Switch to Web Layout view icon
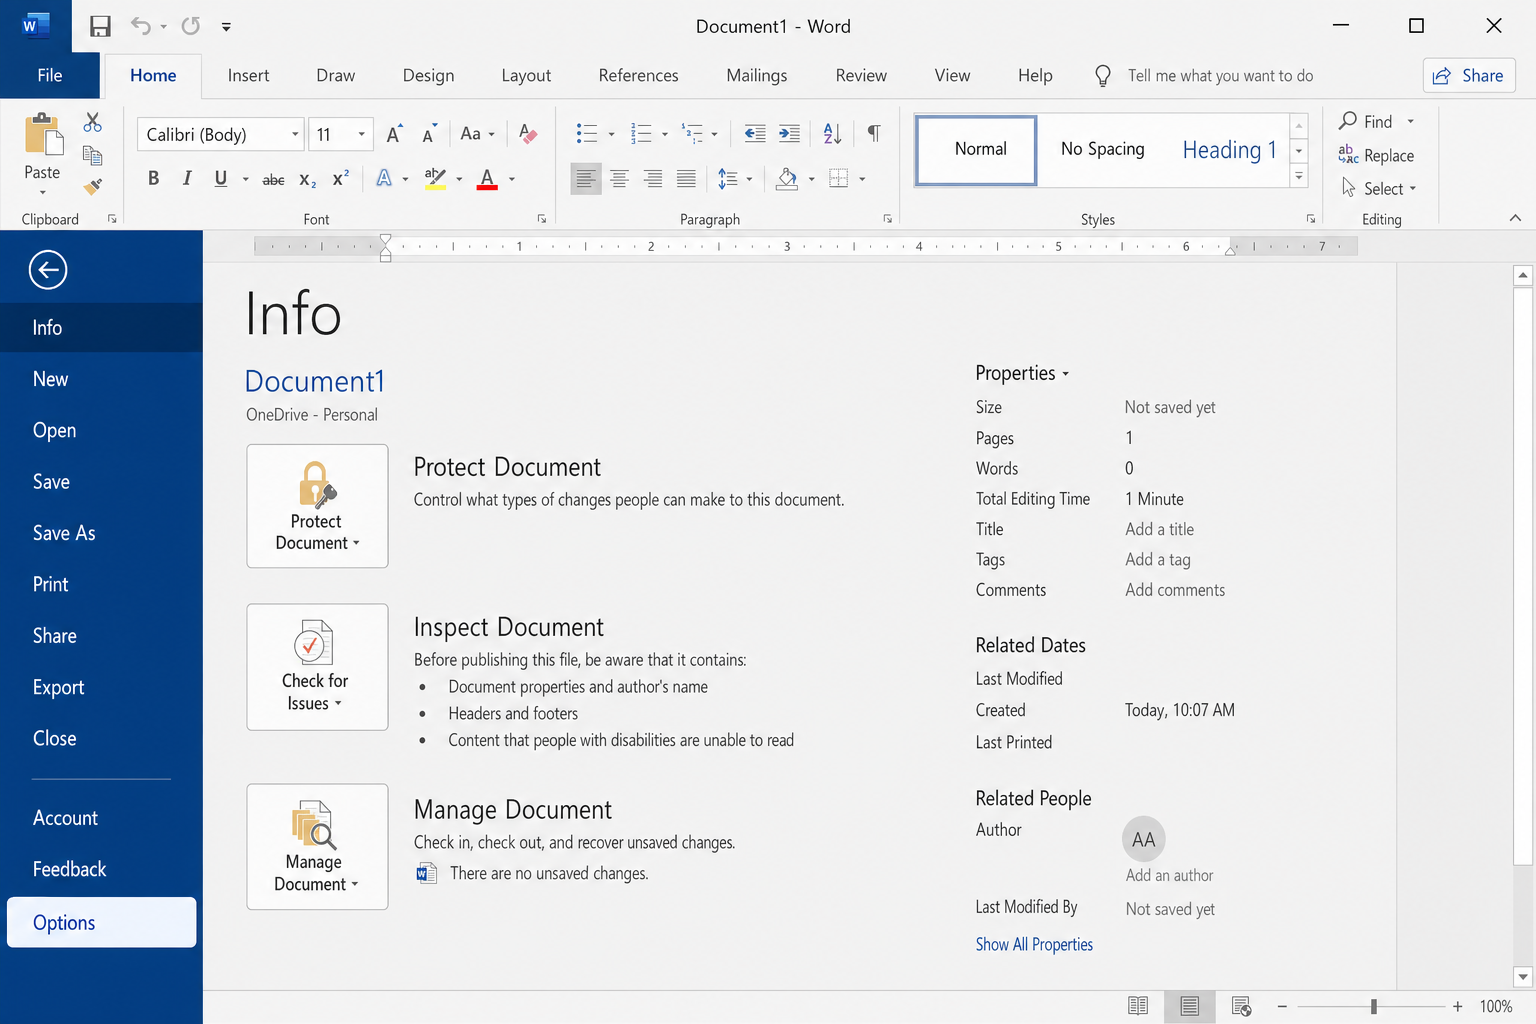The height and width of the screenshot is (1024, 1536). [x=1241, y=1006]
